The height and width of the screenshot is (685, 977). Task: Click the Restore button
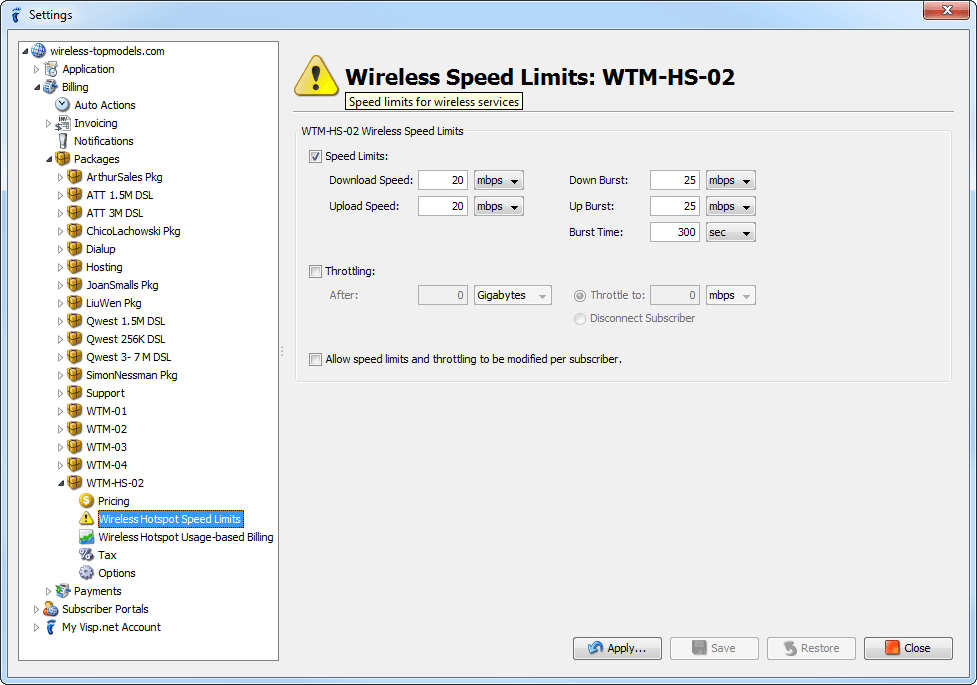(811, 648)
